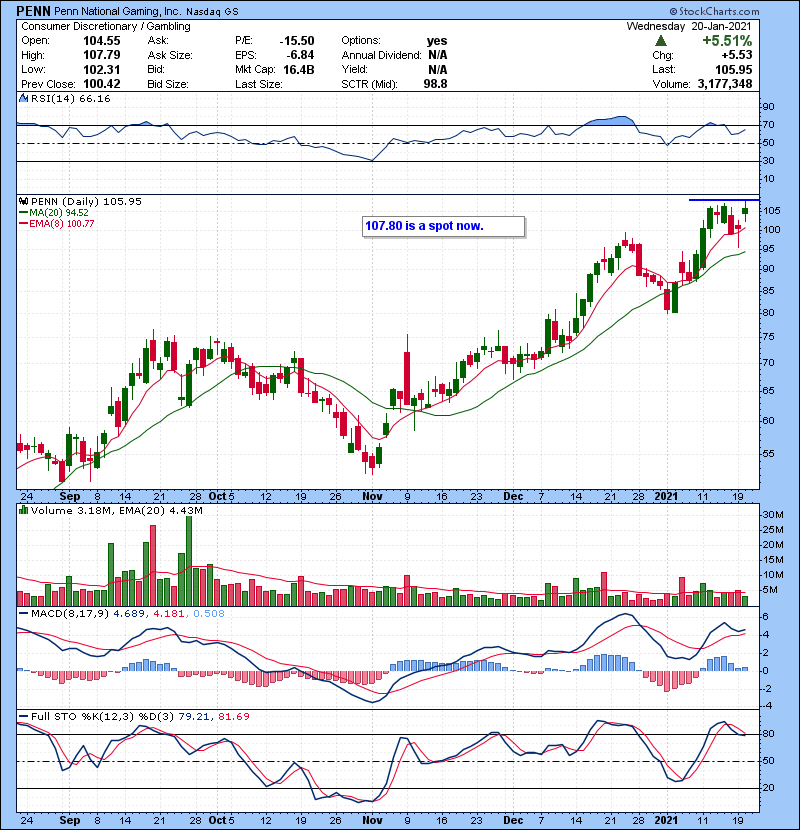Click the Volume 3.18M, EMA(20) 4.43M label

coord(116,510)
